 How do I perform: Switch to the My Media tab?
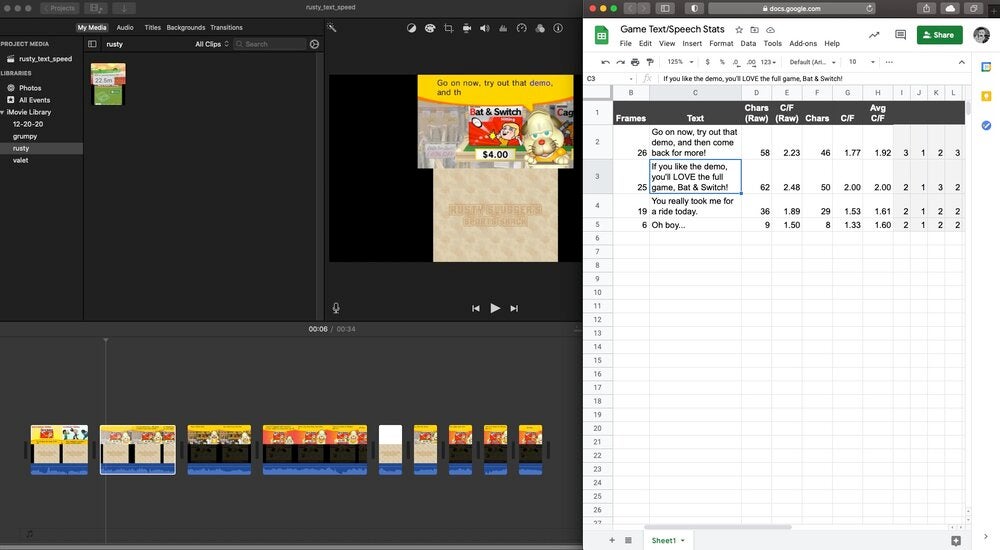(92, 27)
